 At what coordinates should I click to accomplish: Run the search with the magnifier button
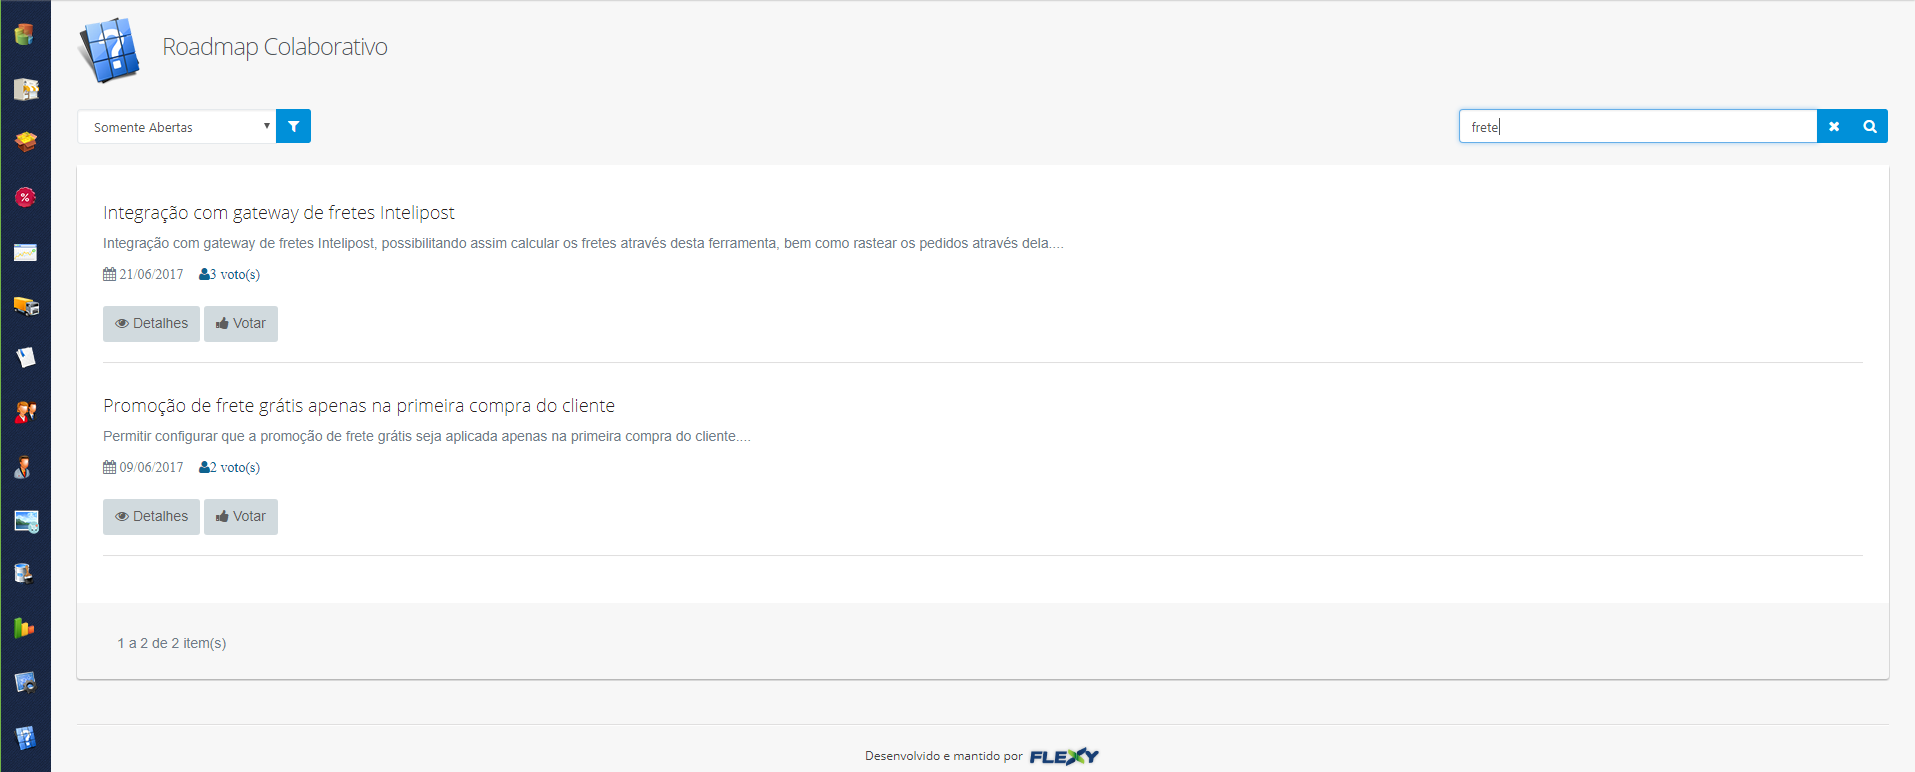coord(1870,126)
